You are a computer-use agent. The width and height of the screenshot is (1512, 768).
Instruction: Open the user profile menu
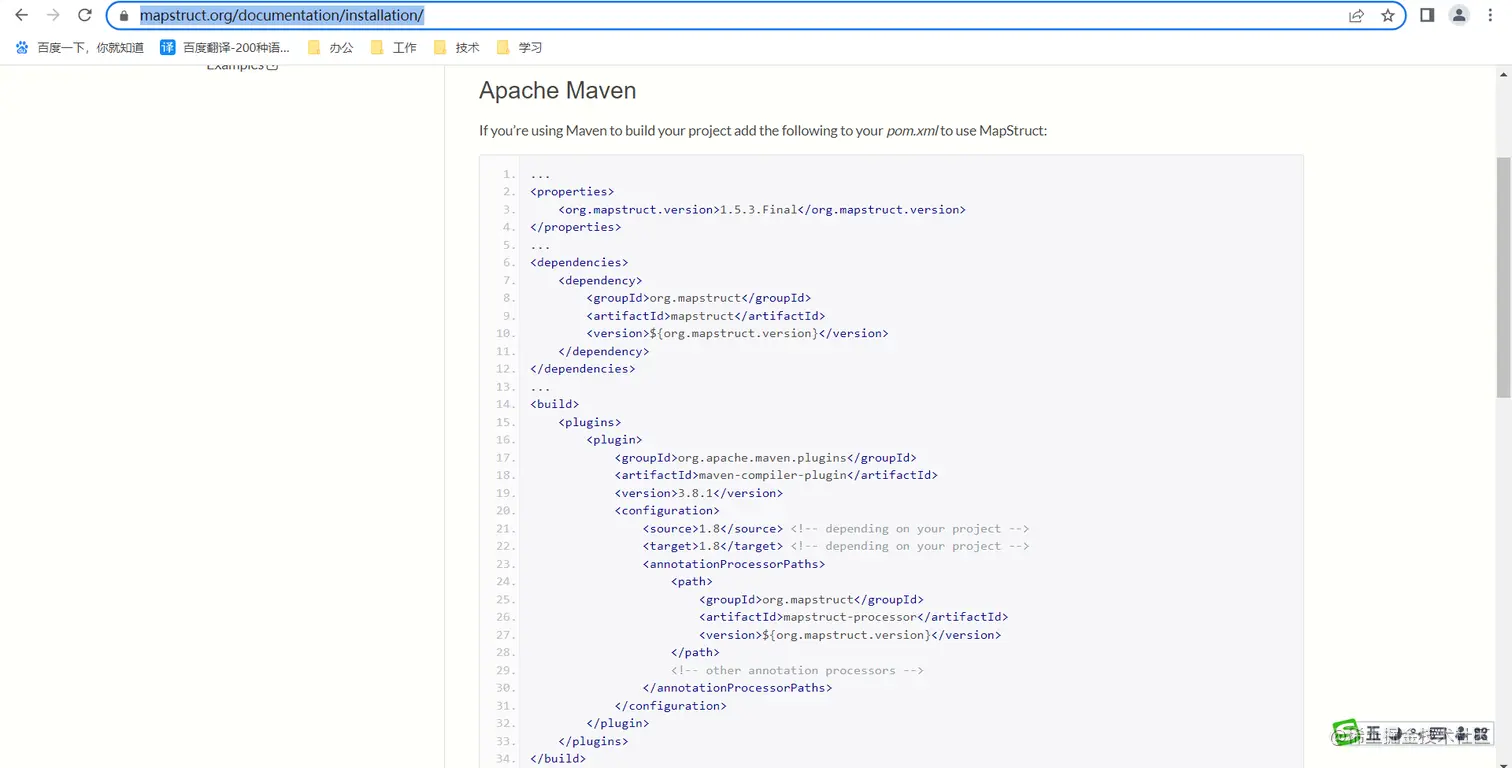(1459, 15)
